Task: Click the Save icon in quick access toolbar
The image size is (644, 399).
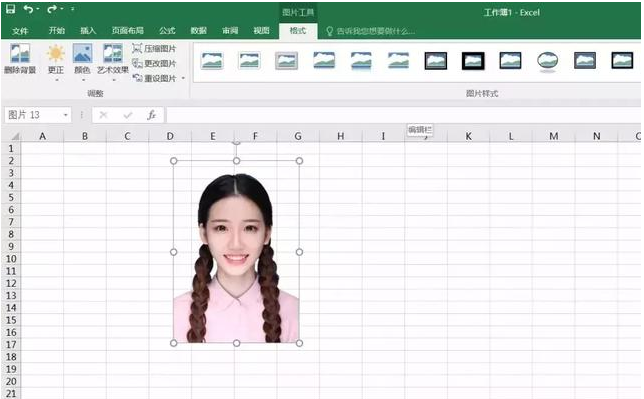Action: coord(10,9)
